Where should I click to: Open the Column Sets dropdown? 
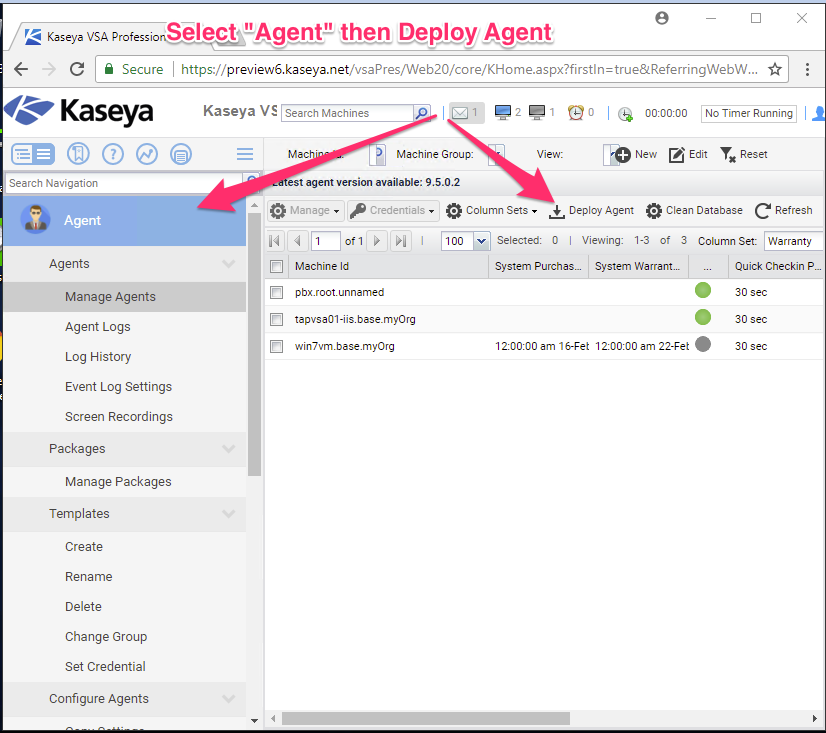click(x=491, y=210)
